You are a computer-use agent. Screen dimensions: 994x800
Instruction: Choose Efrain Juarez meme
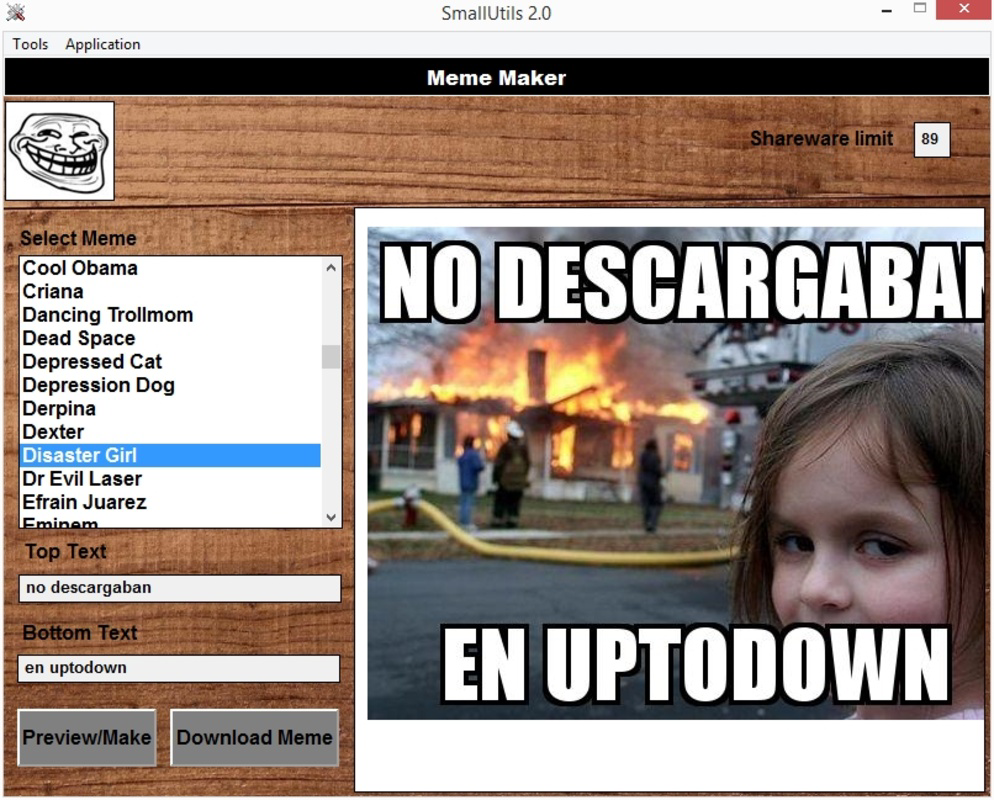click(170, 502)
